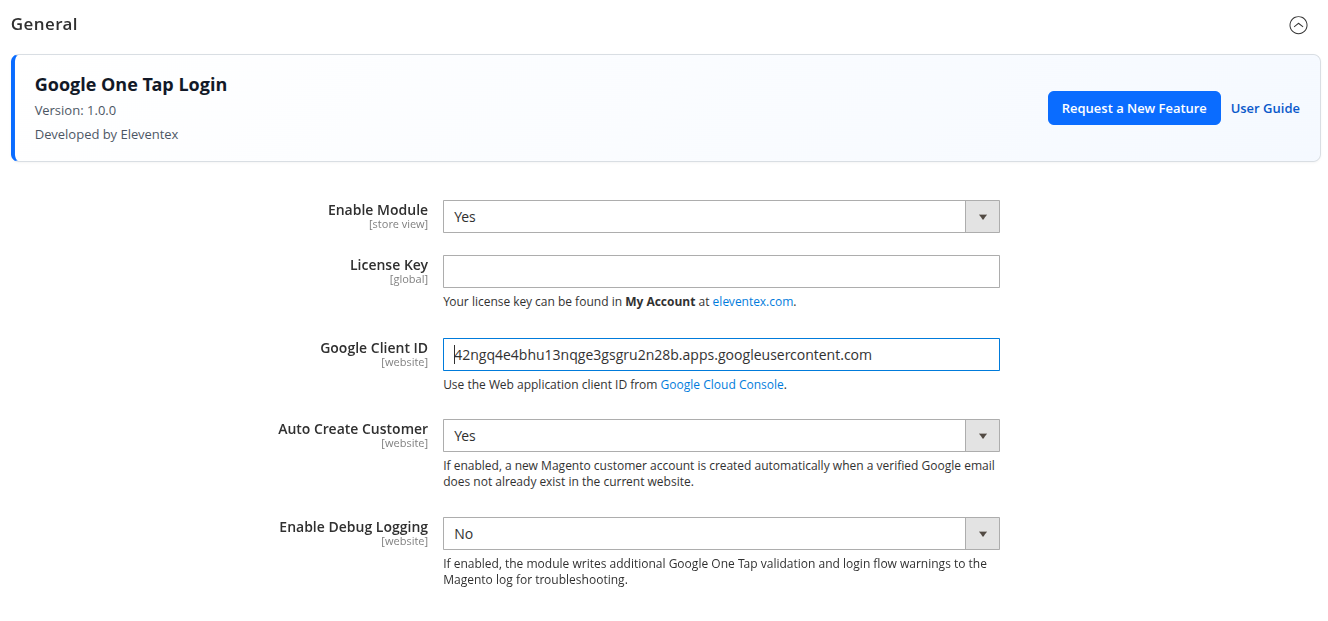Focus the License Key text field
1328x621 pixels.
click(x=721, y=272)
